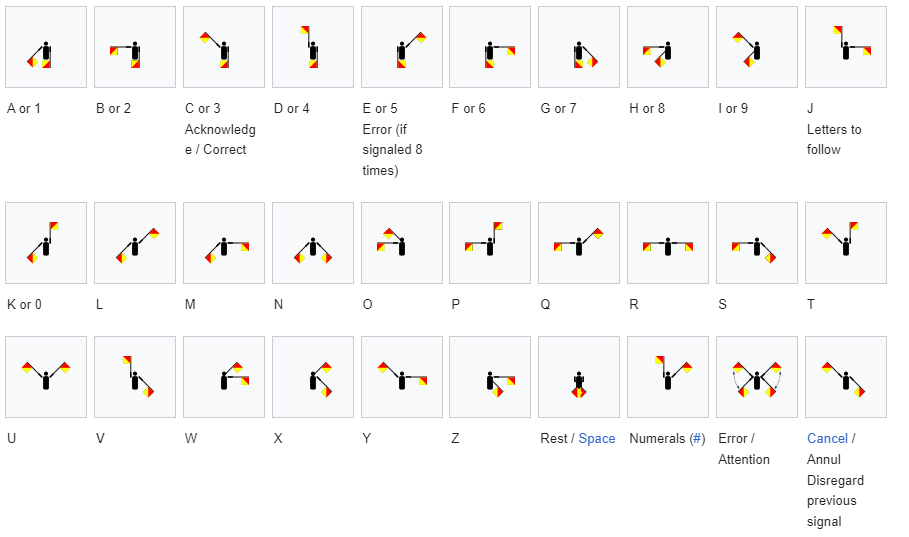Click the Cancel / Annul flag image
The height and width of the screenshot is (537, 909).
coord(846,377)
